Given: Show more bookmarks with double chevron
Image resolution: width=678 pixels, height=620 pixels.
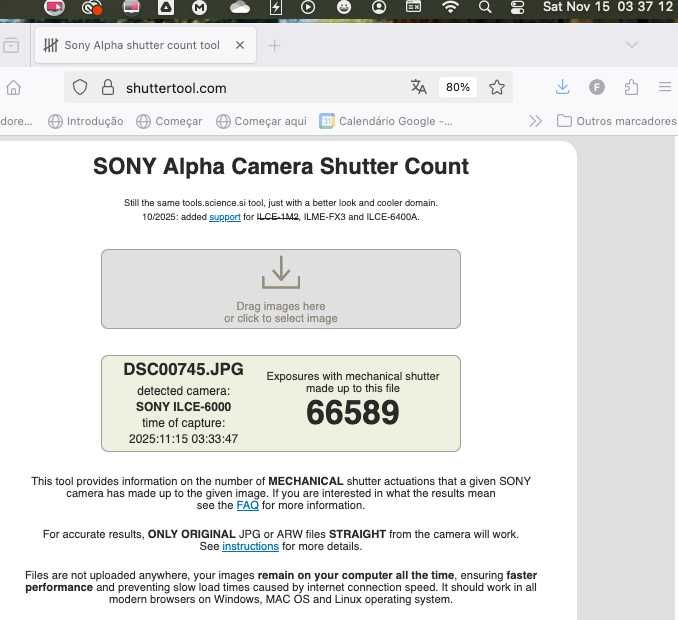Looking at the screenshot, I should pyautogui.click(x=535, y=121).
